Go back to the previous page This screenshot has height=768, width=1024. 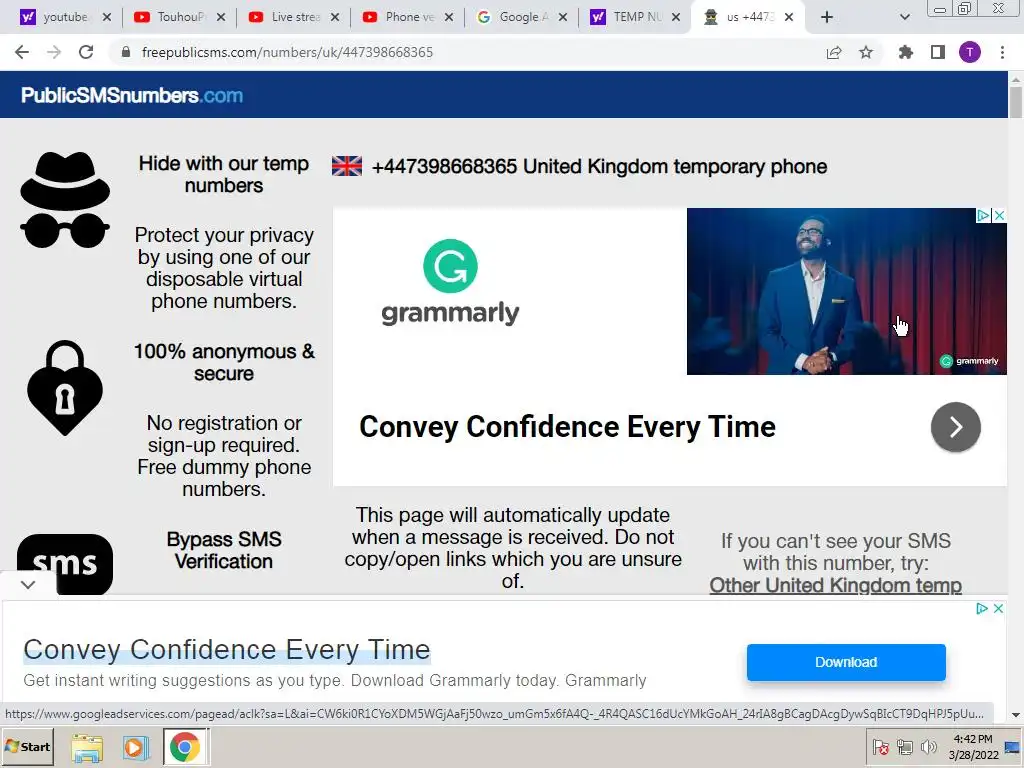click(22, 52)
